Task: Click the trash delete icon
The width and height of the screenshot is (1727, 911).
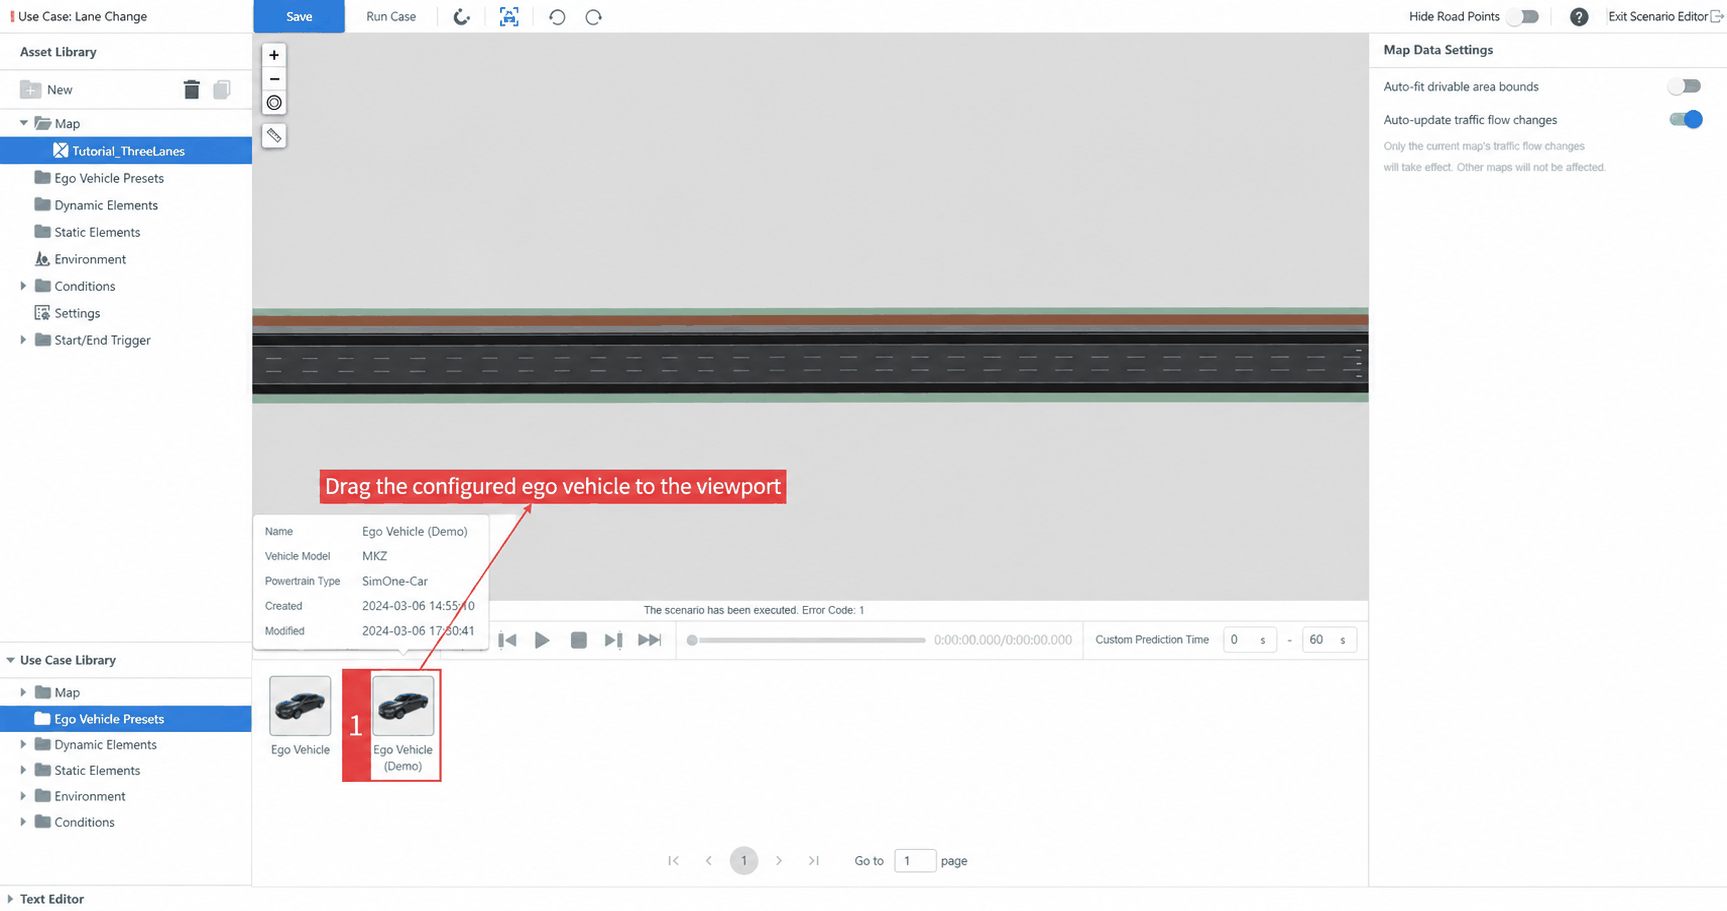Action: 192,90
